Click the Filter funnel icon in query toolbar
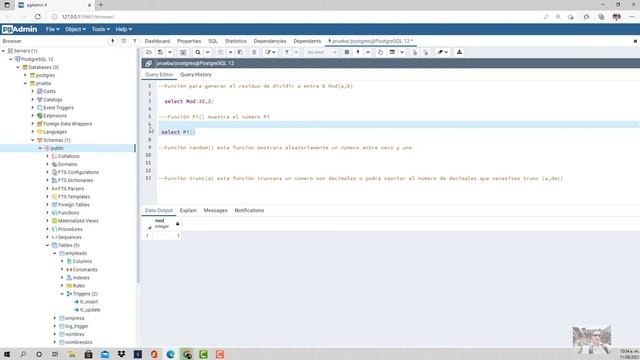This screenshot has width=640, height=360. (287, 52)
